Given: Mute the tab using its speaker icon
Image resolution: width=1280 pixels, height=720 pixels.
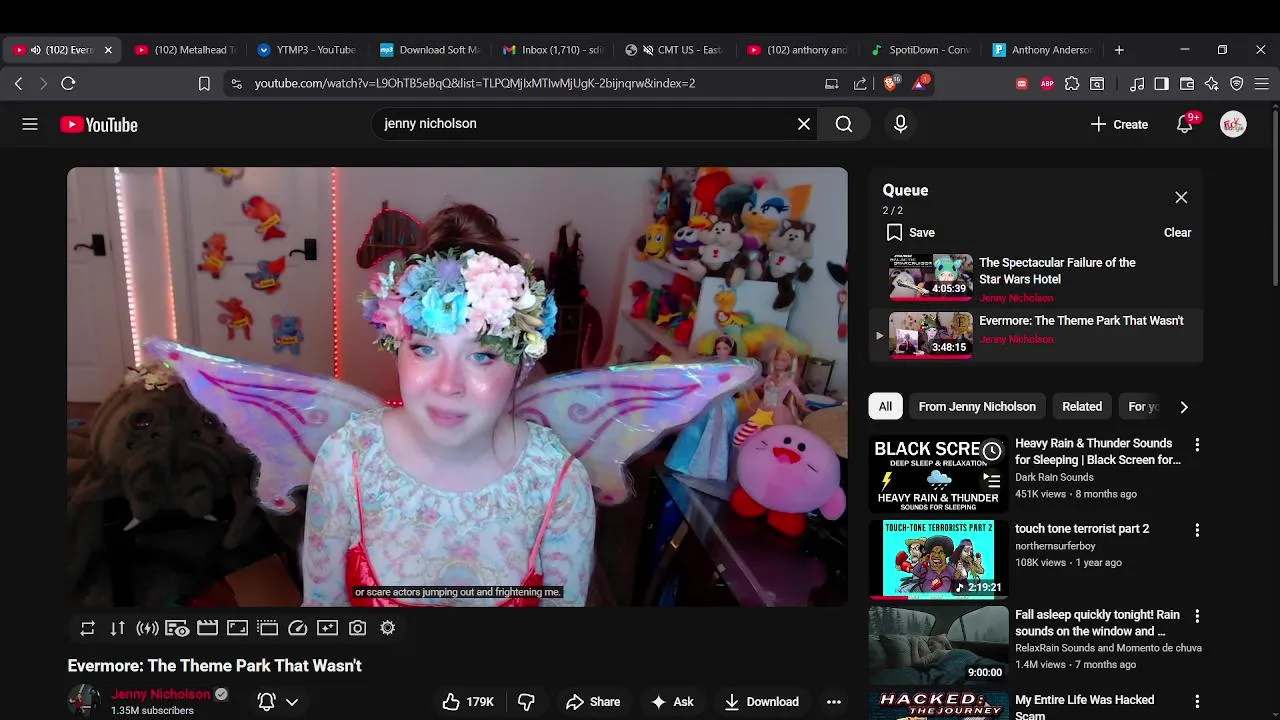Looking at the screenshot, I should click(x=36, y=50).
